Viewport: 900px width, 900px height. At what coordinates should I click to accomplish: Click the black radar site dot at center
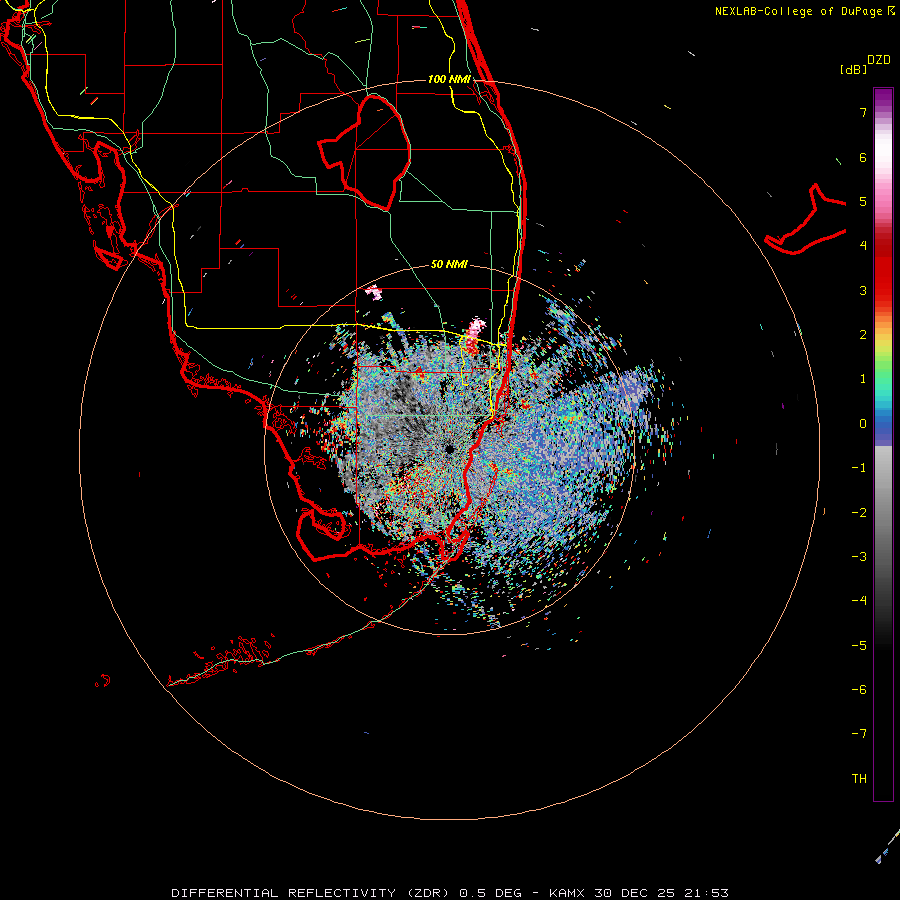[x=449, y=449]
